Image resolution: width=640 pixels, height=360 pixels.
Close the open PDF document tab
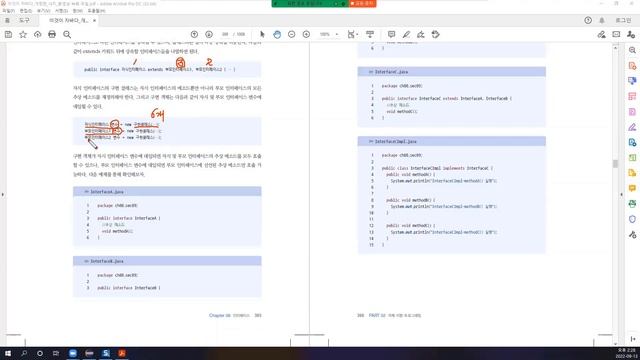(94, 20)
